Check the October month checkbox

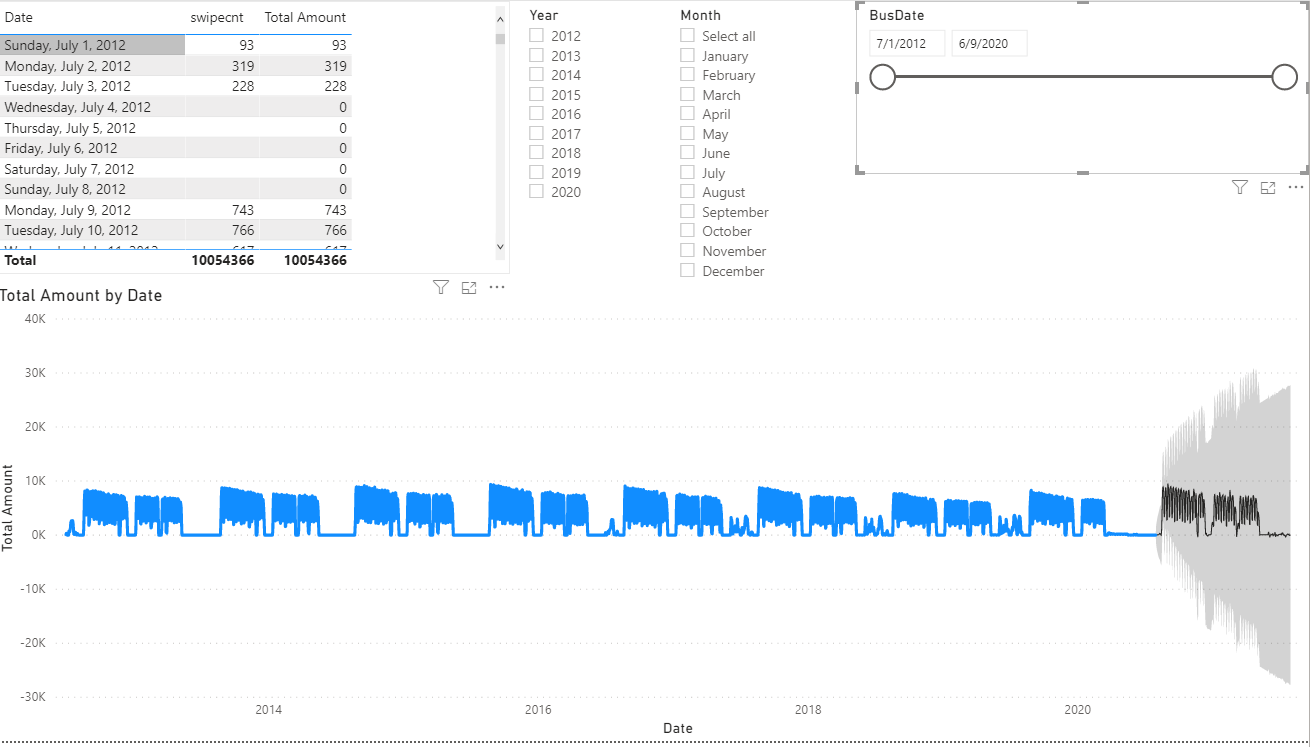pyautogui.click(x=688, y=230)
